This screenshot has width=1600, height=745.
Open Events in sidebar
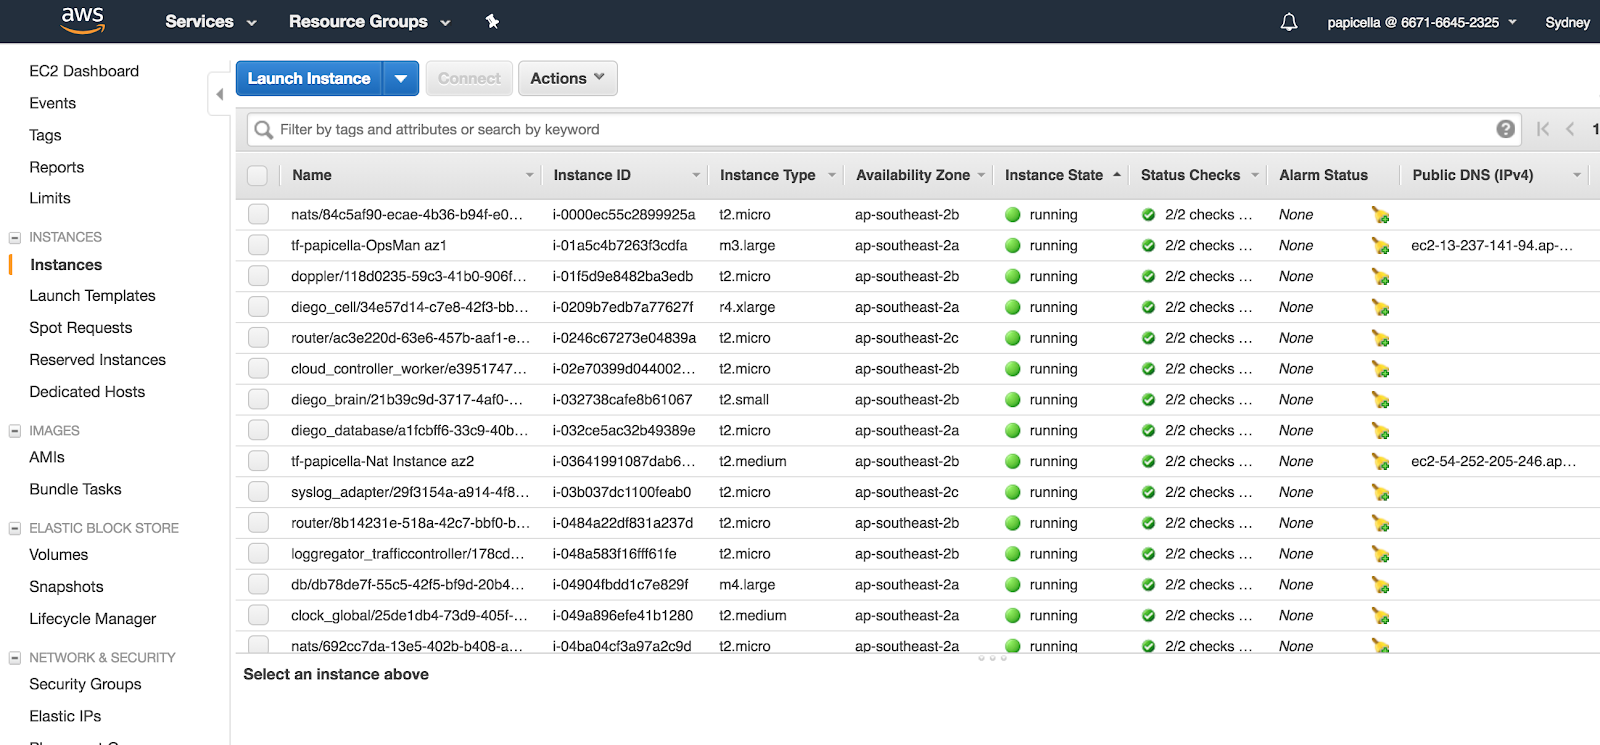tap(53, 103)
